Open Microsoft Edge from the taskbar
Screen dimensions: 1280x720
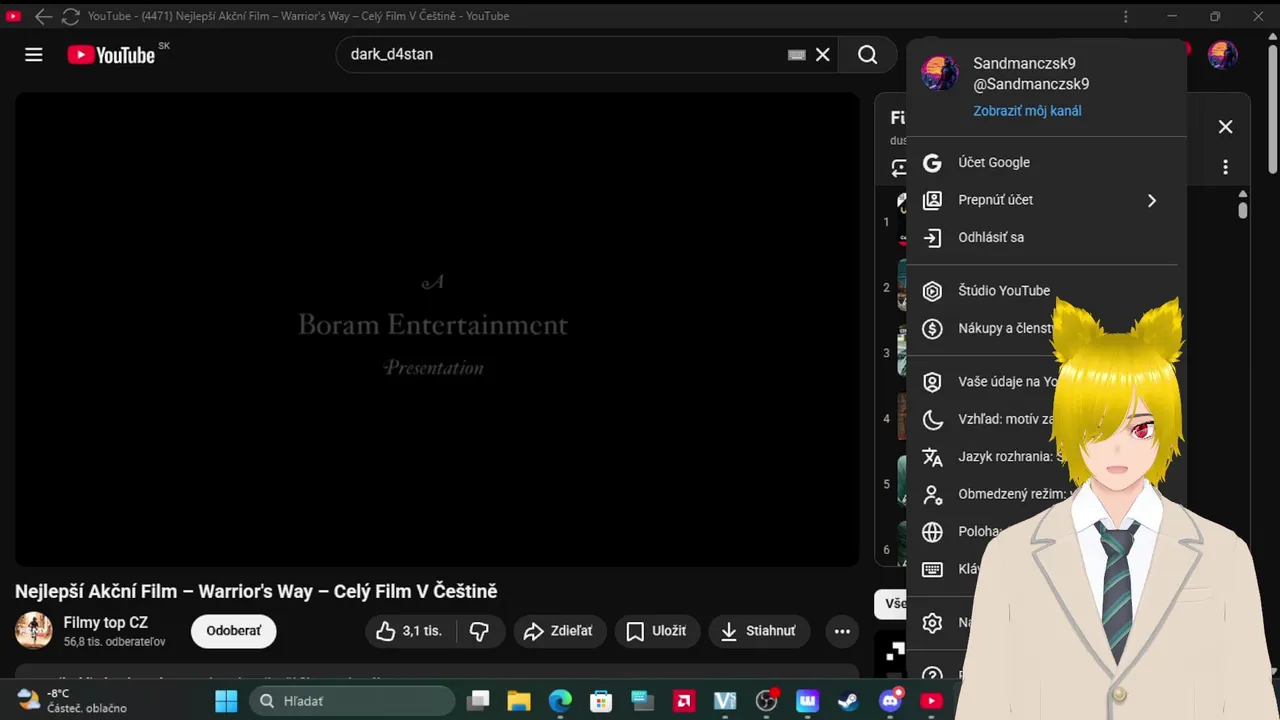click(560, 701)
